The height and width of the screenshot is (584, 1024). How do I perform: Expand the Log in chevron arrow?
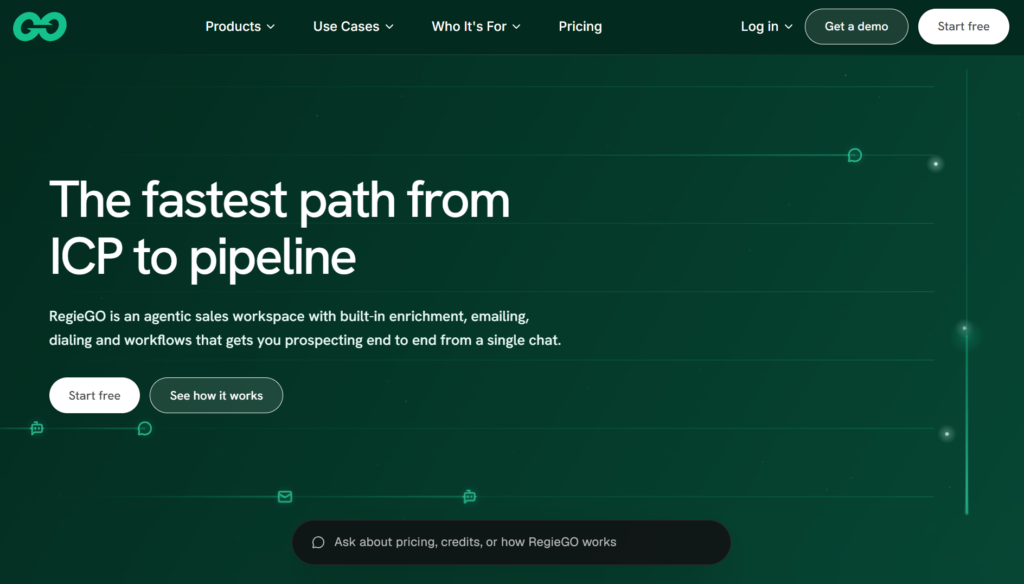tap(788, 27)
